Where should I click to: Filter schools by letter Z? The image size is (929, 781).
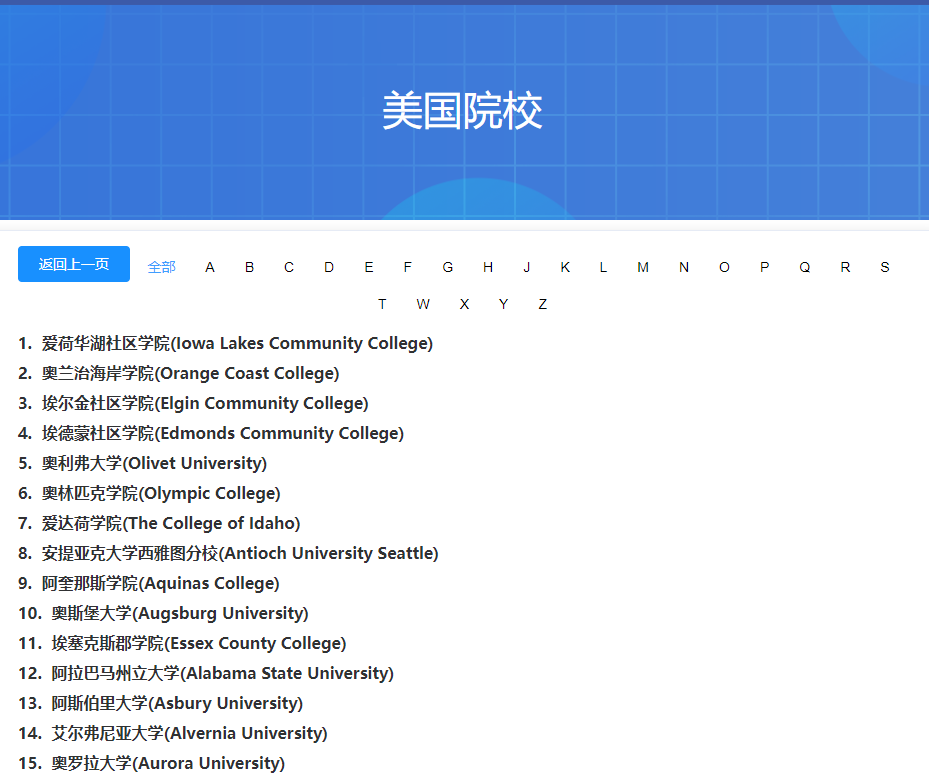pos(543,304)
